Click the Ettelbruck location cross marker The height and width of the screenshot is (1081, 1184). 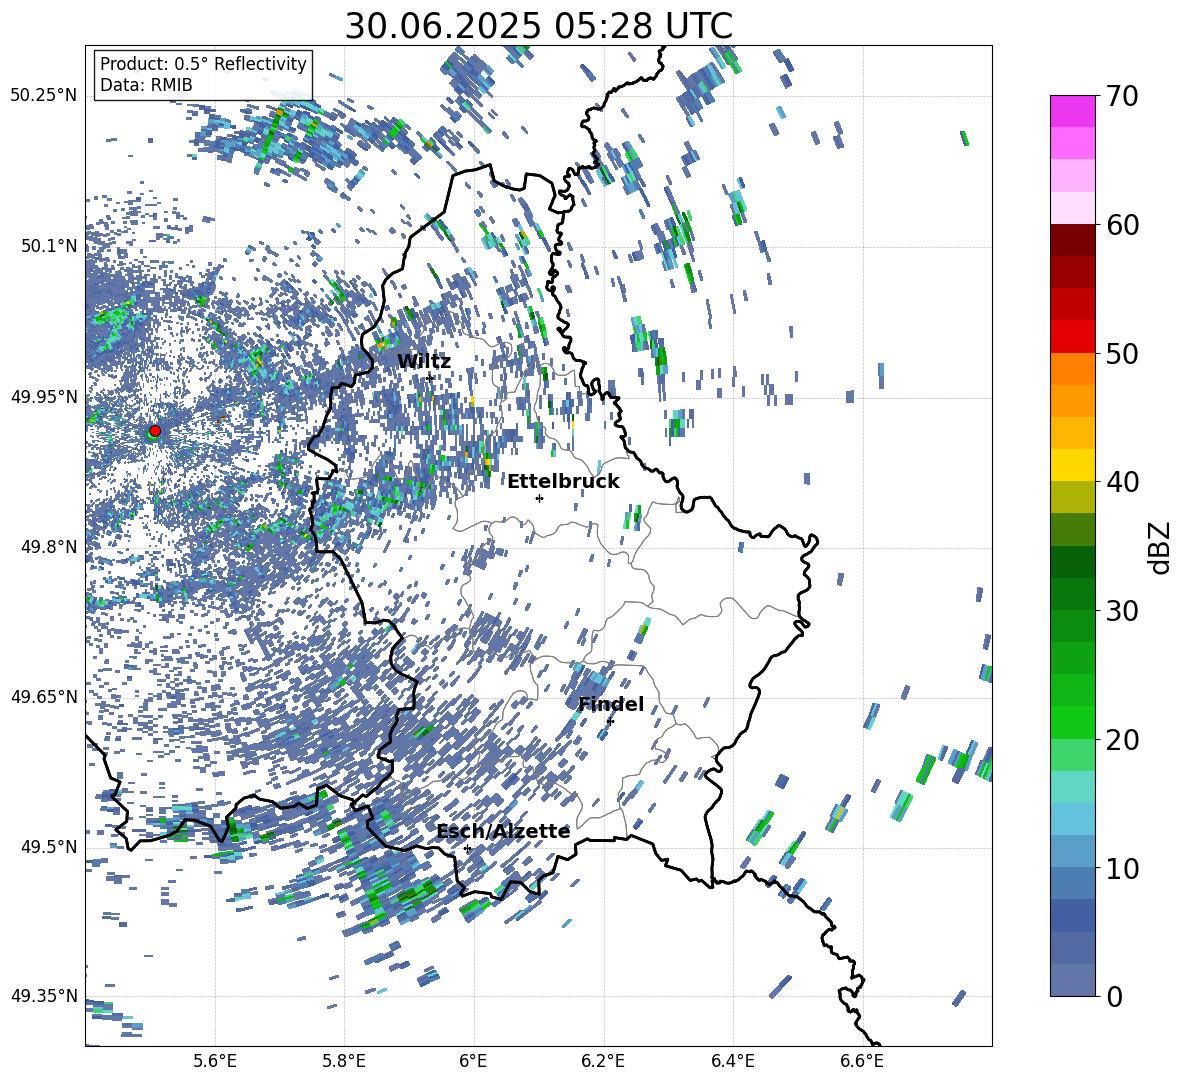coord(539,498)
